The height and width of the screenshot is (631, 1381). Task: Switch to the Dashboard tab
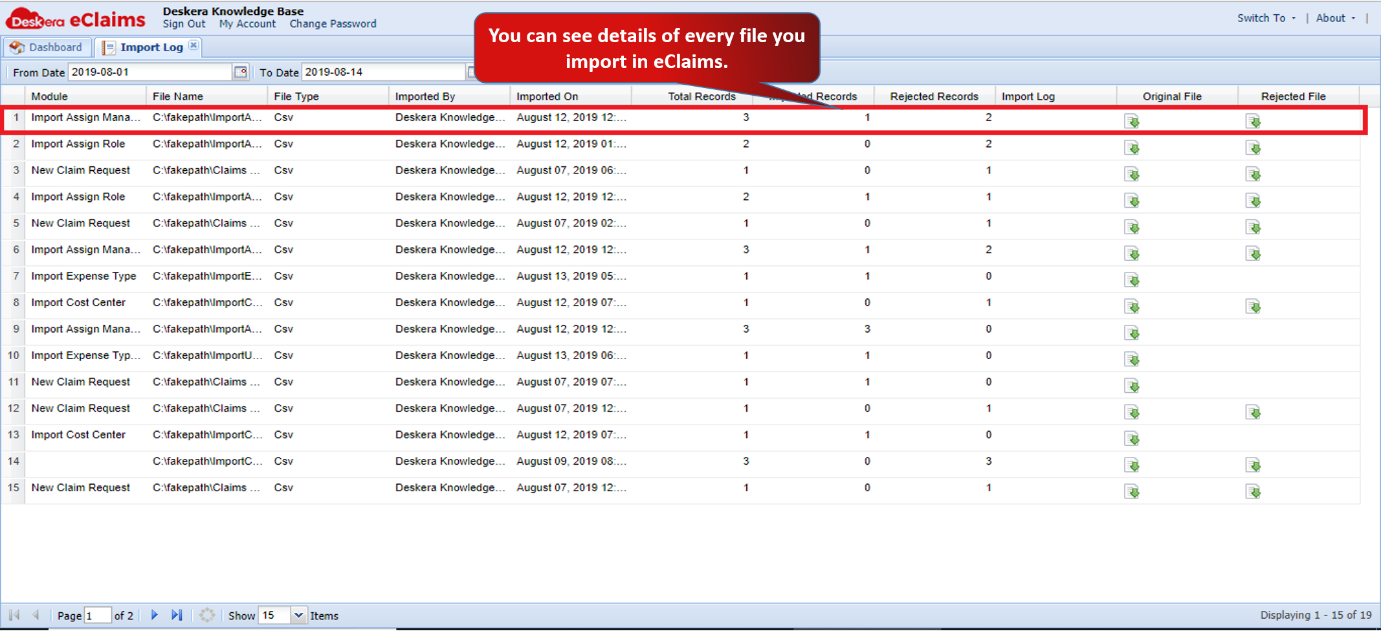click(48, 46)
